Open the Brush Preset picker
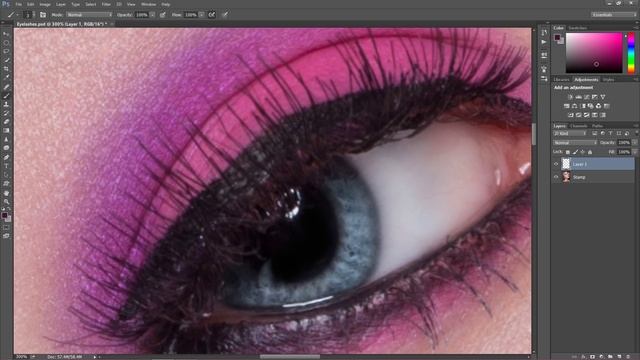This screenshot has height=360, width=640. 28,15
